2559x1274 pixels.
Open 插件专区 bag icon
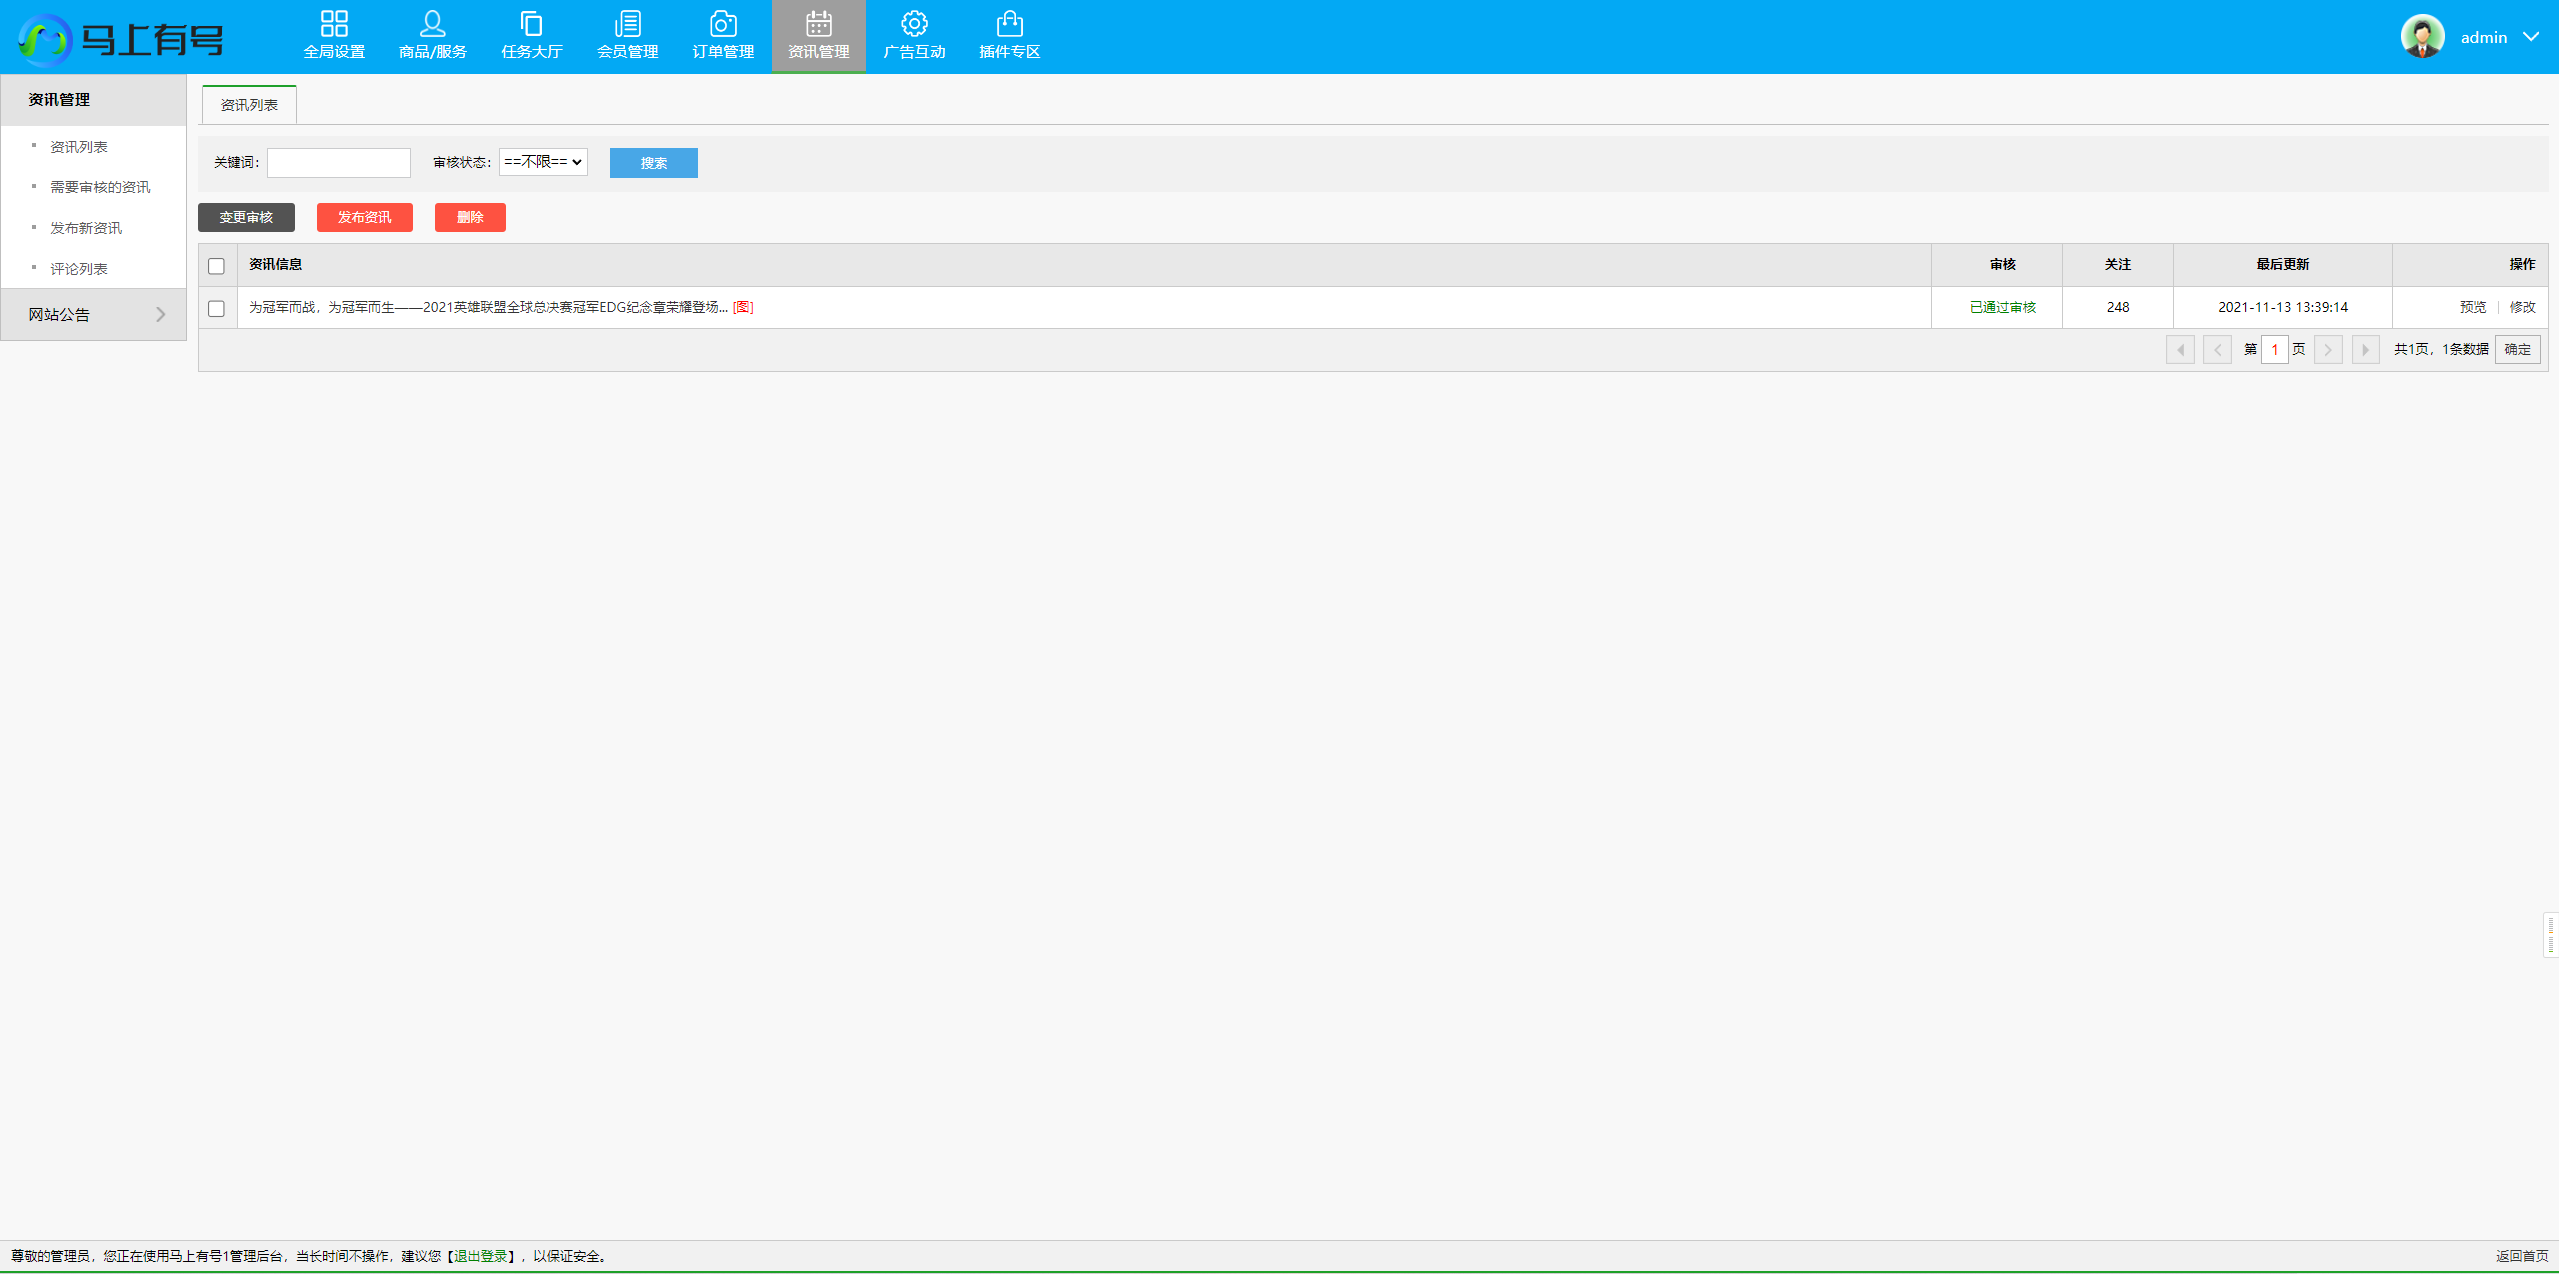[x=1009, y=24]
